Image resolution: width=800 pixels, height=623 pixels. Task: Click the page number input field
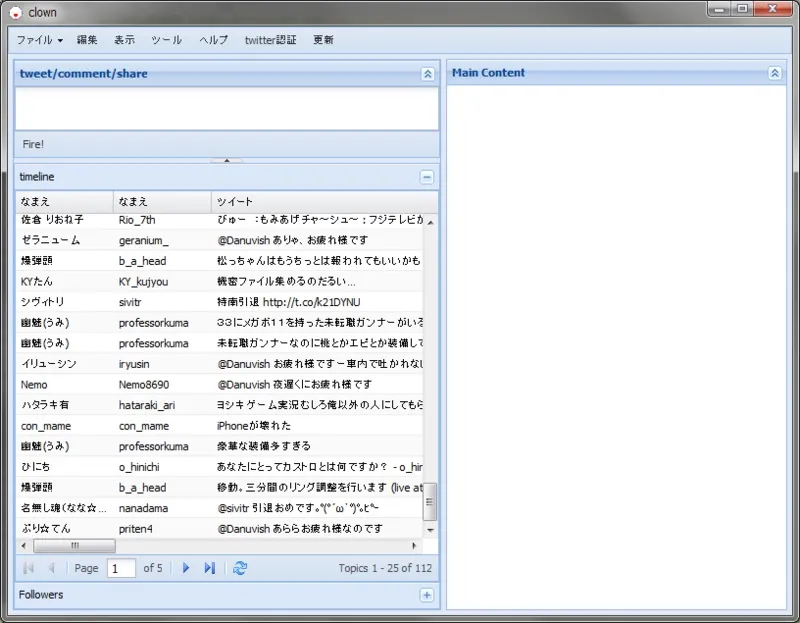tap(121, 568)
